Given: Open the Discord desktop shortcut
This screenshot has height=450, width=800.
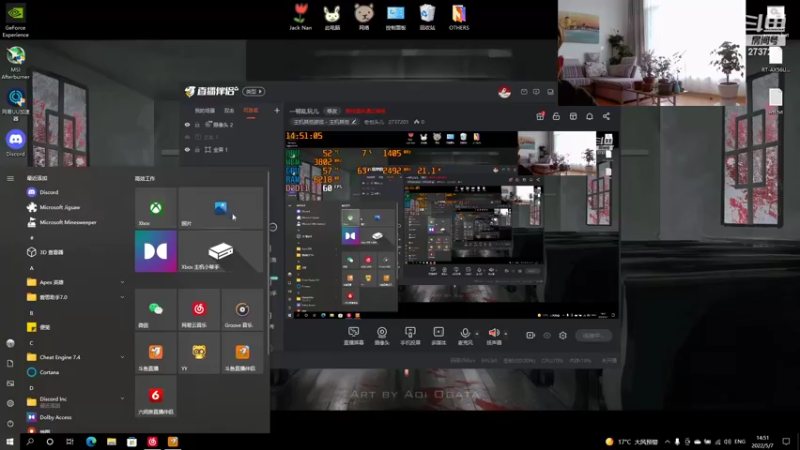Looking at the screenshot, I should pyautogui.click(x=15, y=143).
